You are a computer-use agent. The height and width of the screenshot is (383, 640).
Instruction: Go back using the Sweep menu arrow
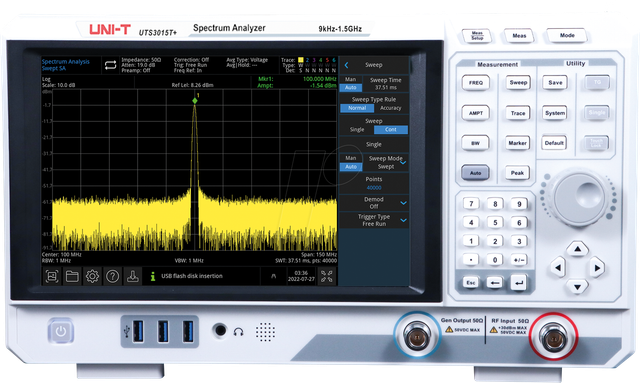pyautogui.click(x=346, y=65)
